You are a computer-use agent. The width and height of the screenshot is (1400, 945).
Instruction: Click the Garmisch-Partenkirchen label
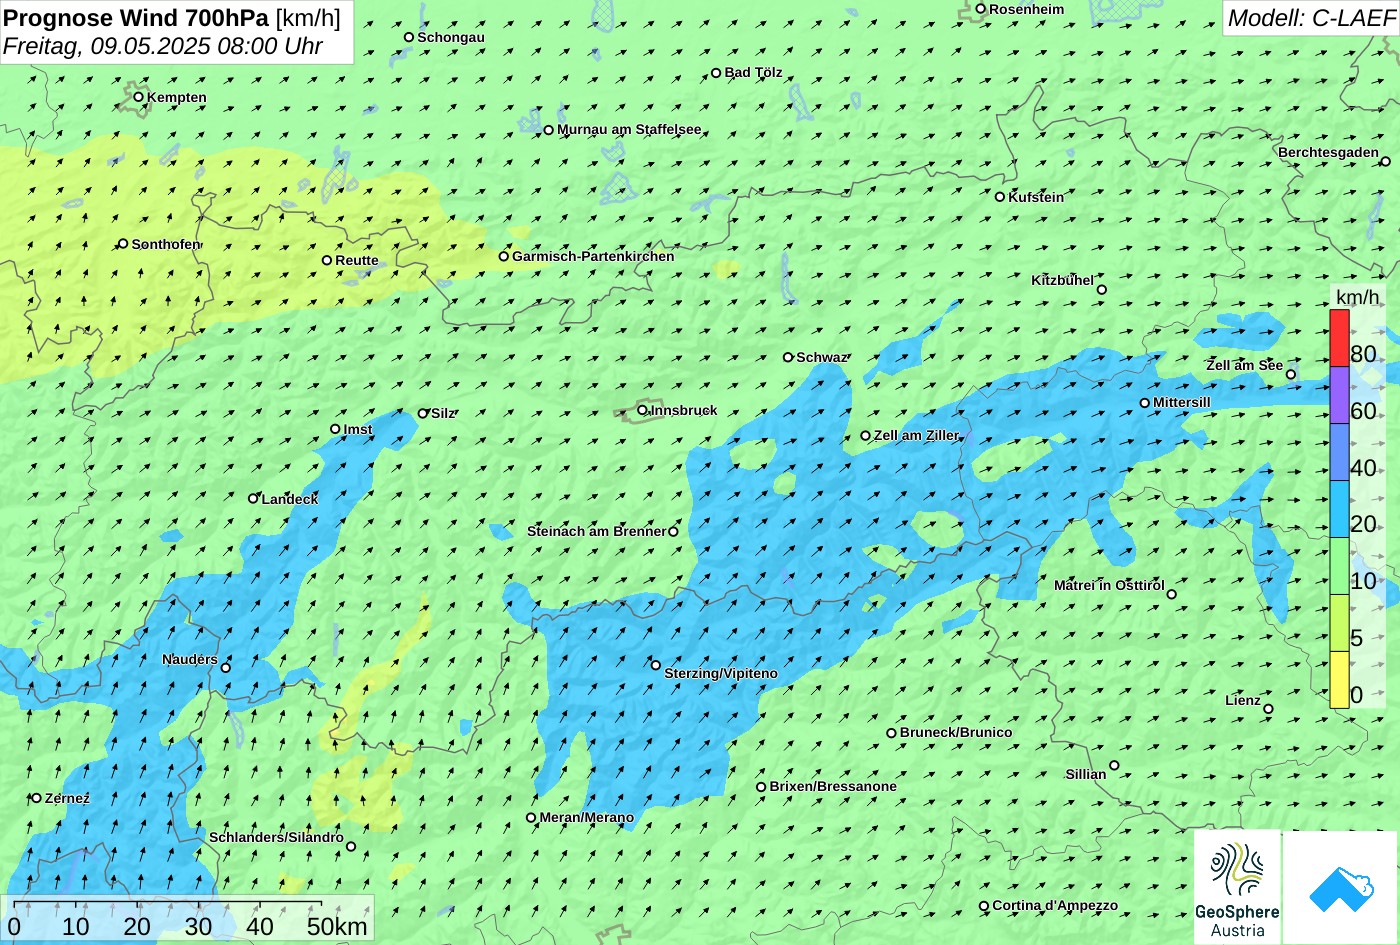pos(593,256)
